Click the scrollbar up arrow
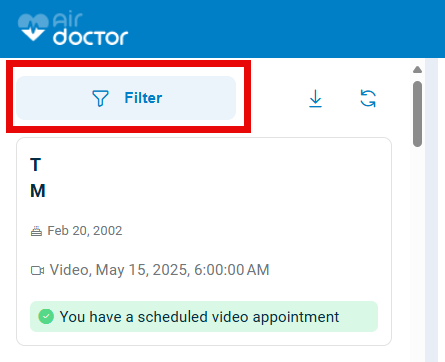 point(417,69)
